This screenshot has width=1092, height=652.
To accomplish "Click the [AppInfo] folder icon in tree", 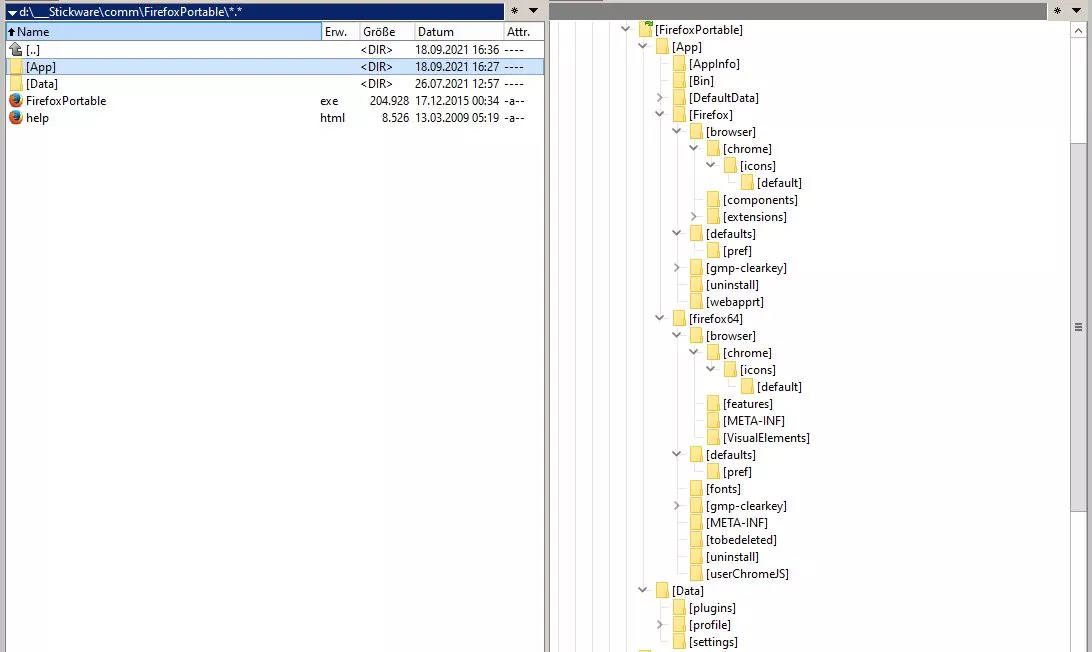I will (x=679, y=63).
